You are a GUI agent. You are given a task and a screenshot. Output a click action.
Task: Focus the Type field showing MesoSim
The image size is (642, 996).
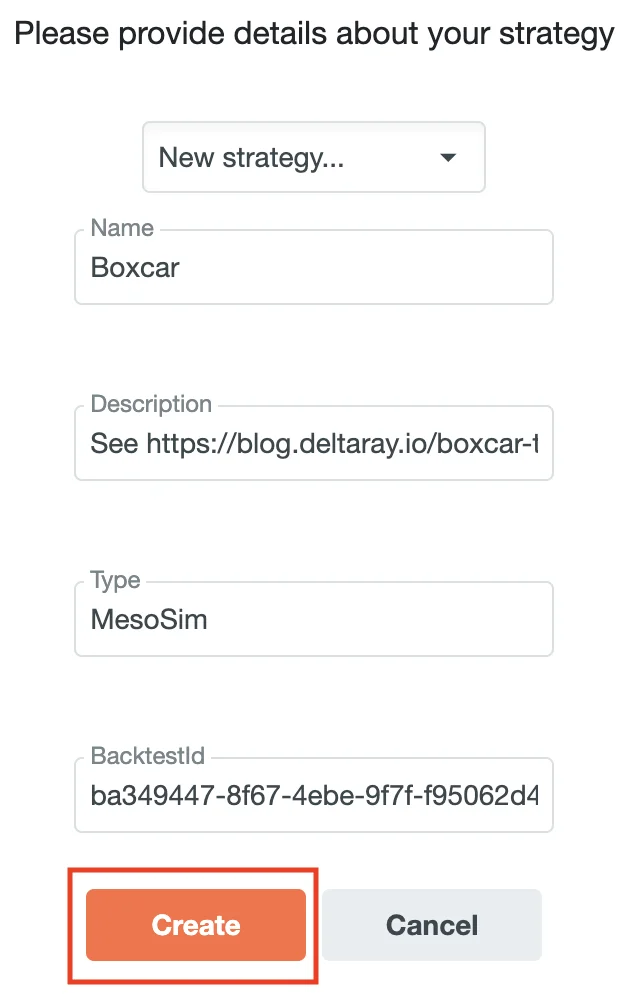pyautogui.click(x=313, y=619)
